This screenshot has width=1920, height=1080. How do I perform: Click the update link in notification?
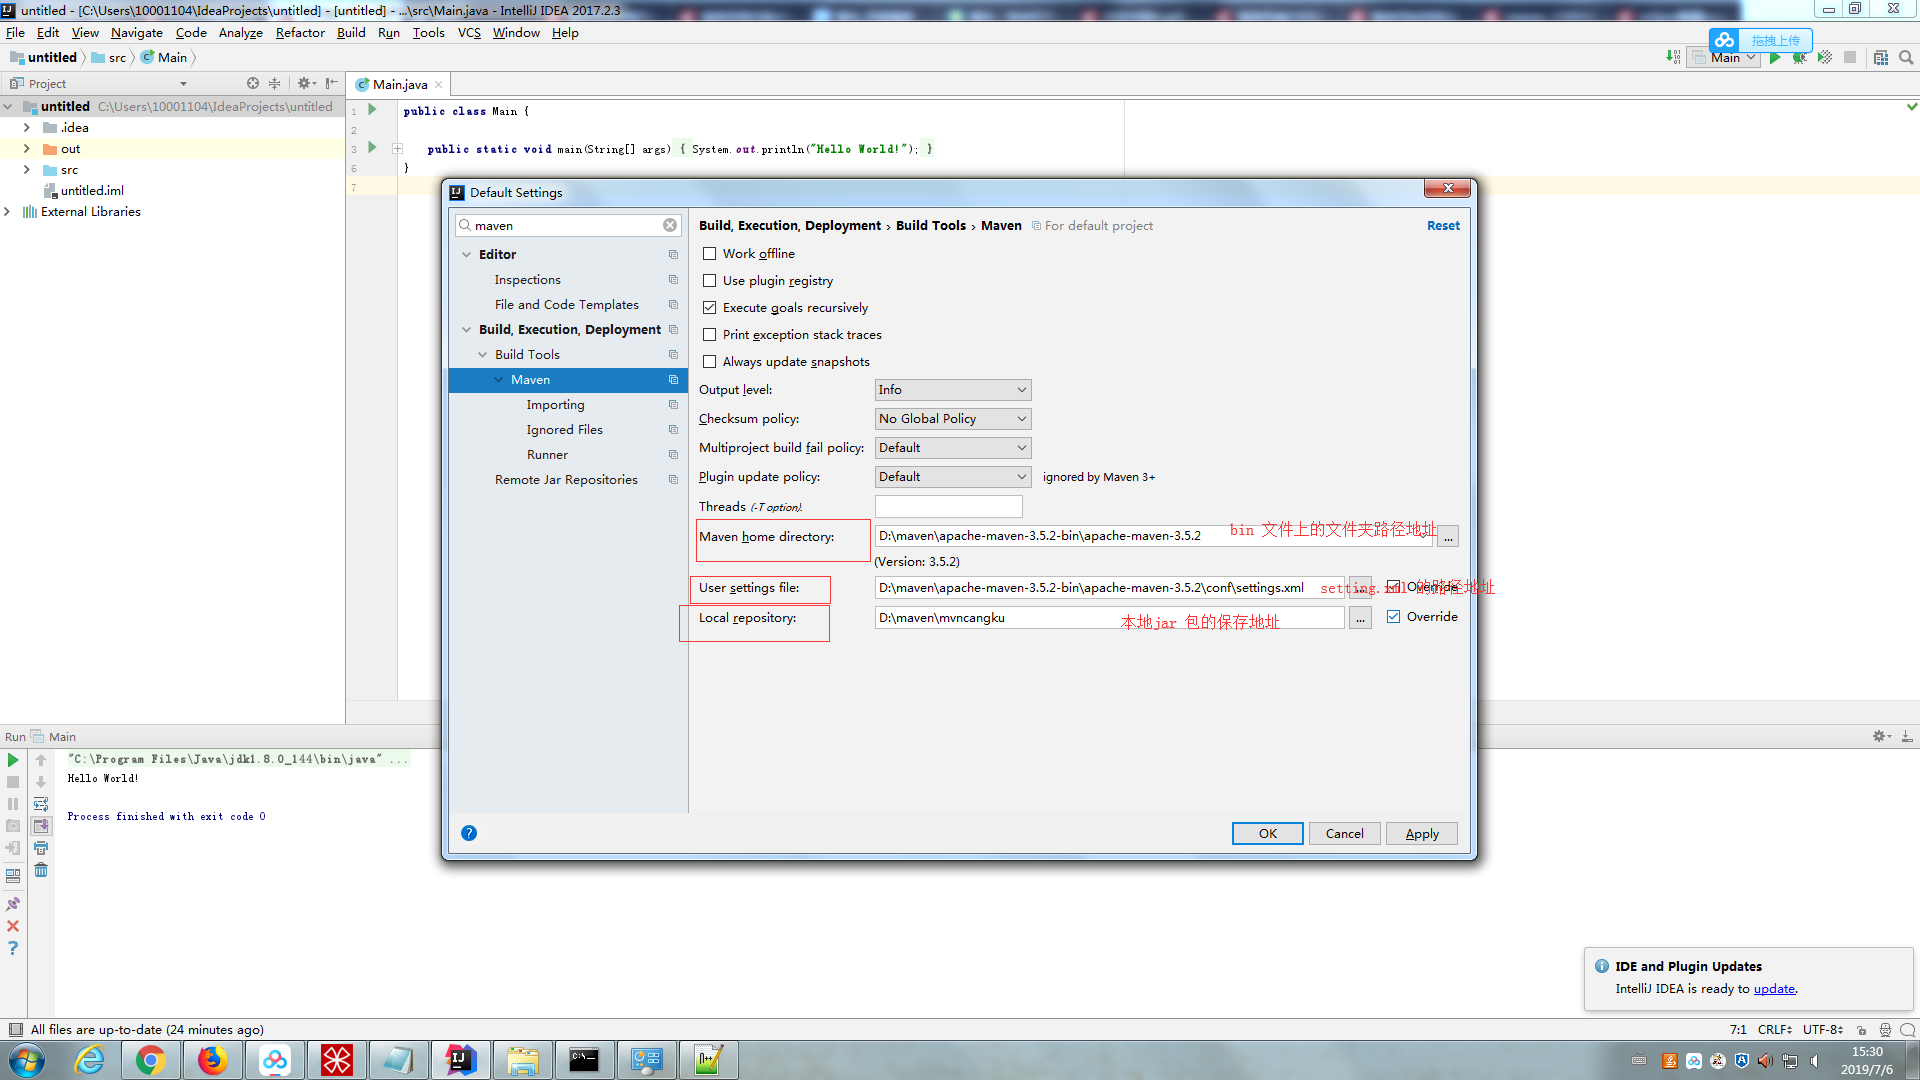coord(1773,989)
